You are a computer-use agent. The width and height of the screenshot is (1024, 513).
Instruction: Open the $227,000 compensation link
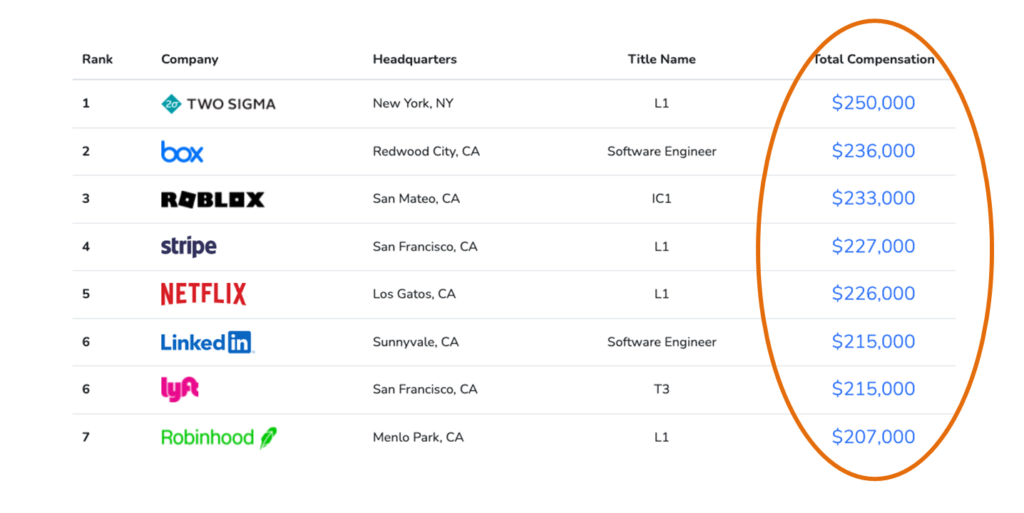tap(873, 246)
